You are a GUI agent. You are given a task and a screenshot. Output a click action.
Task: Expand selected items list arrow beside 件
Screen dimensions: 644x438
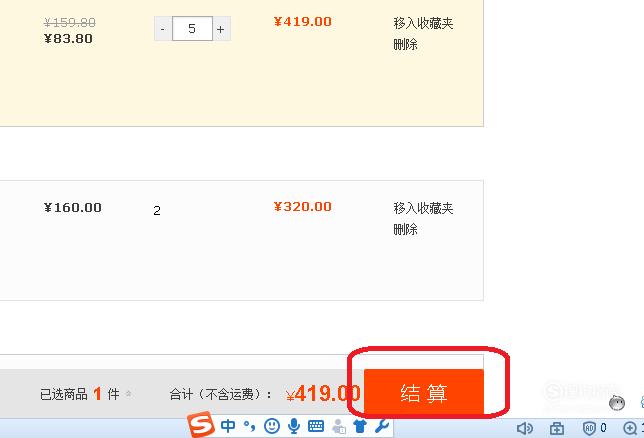(x=129, y=394)
